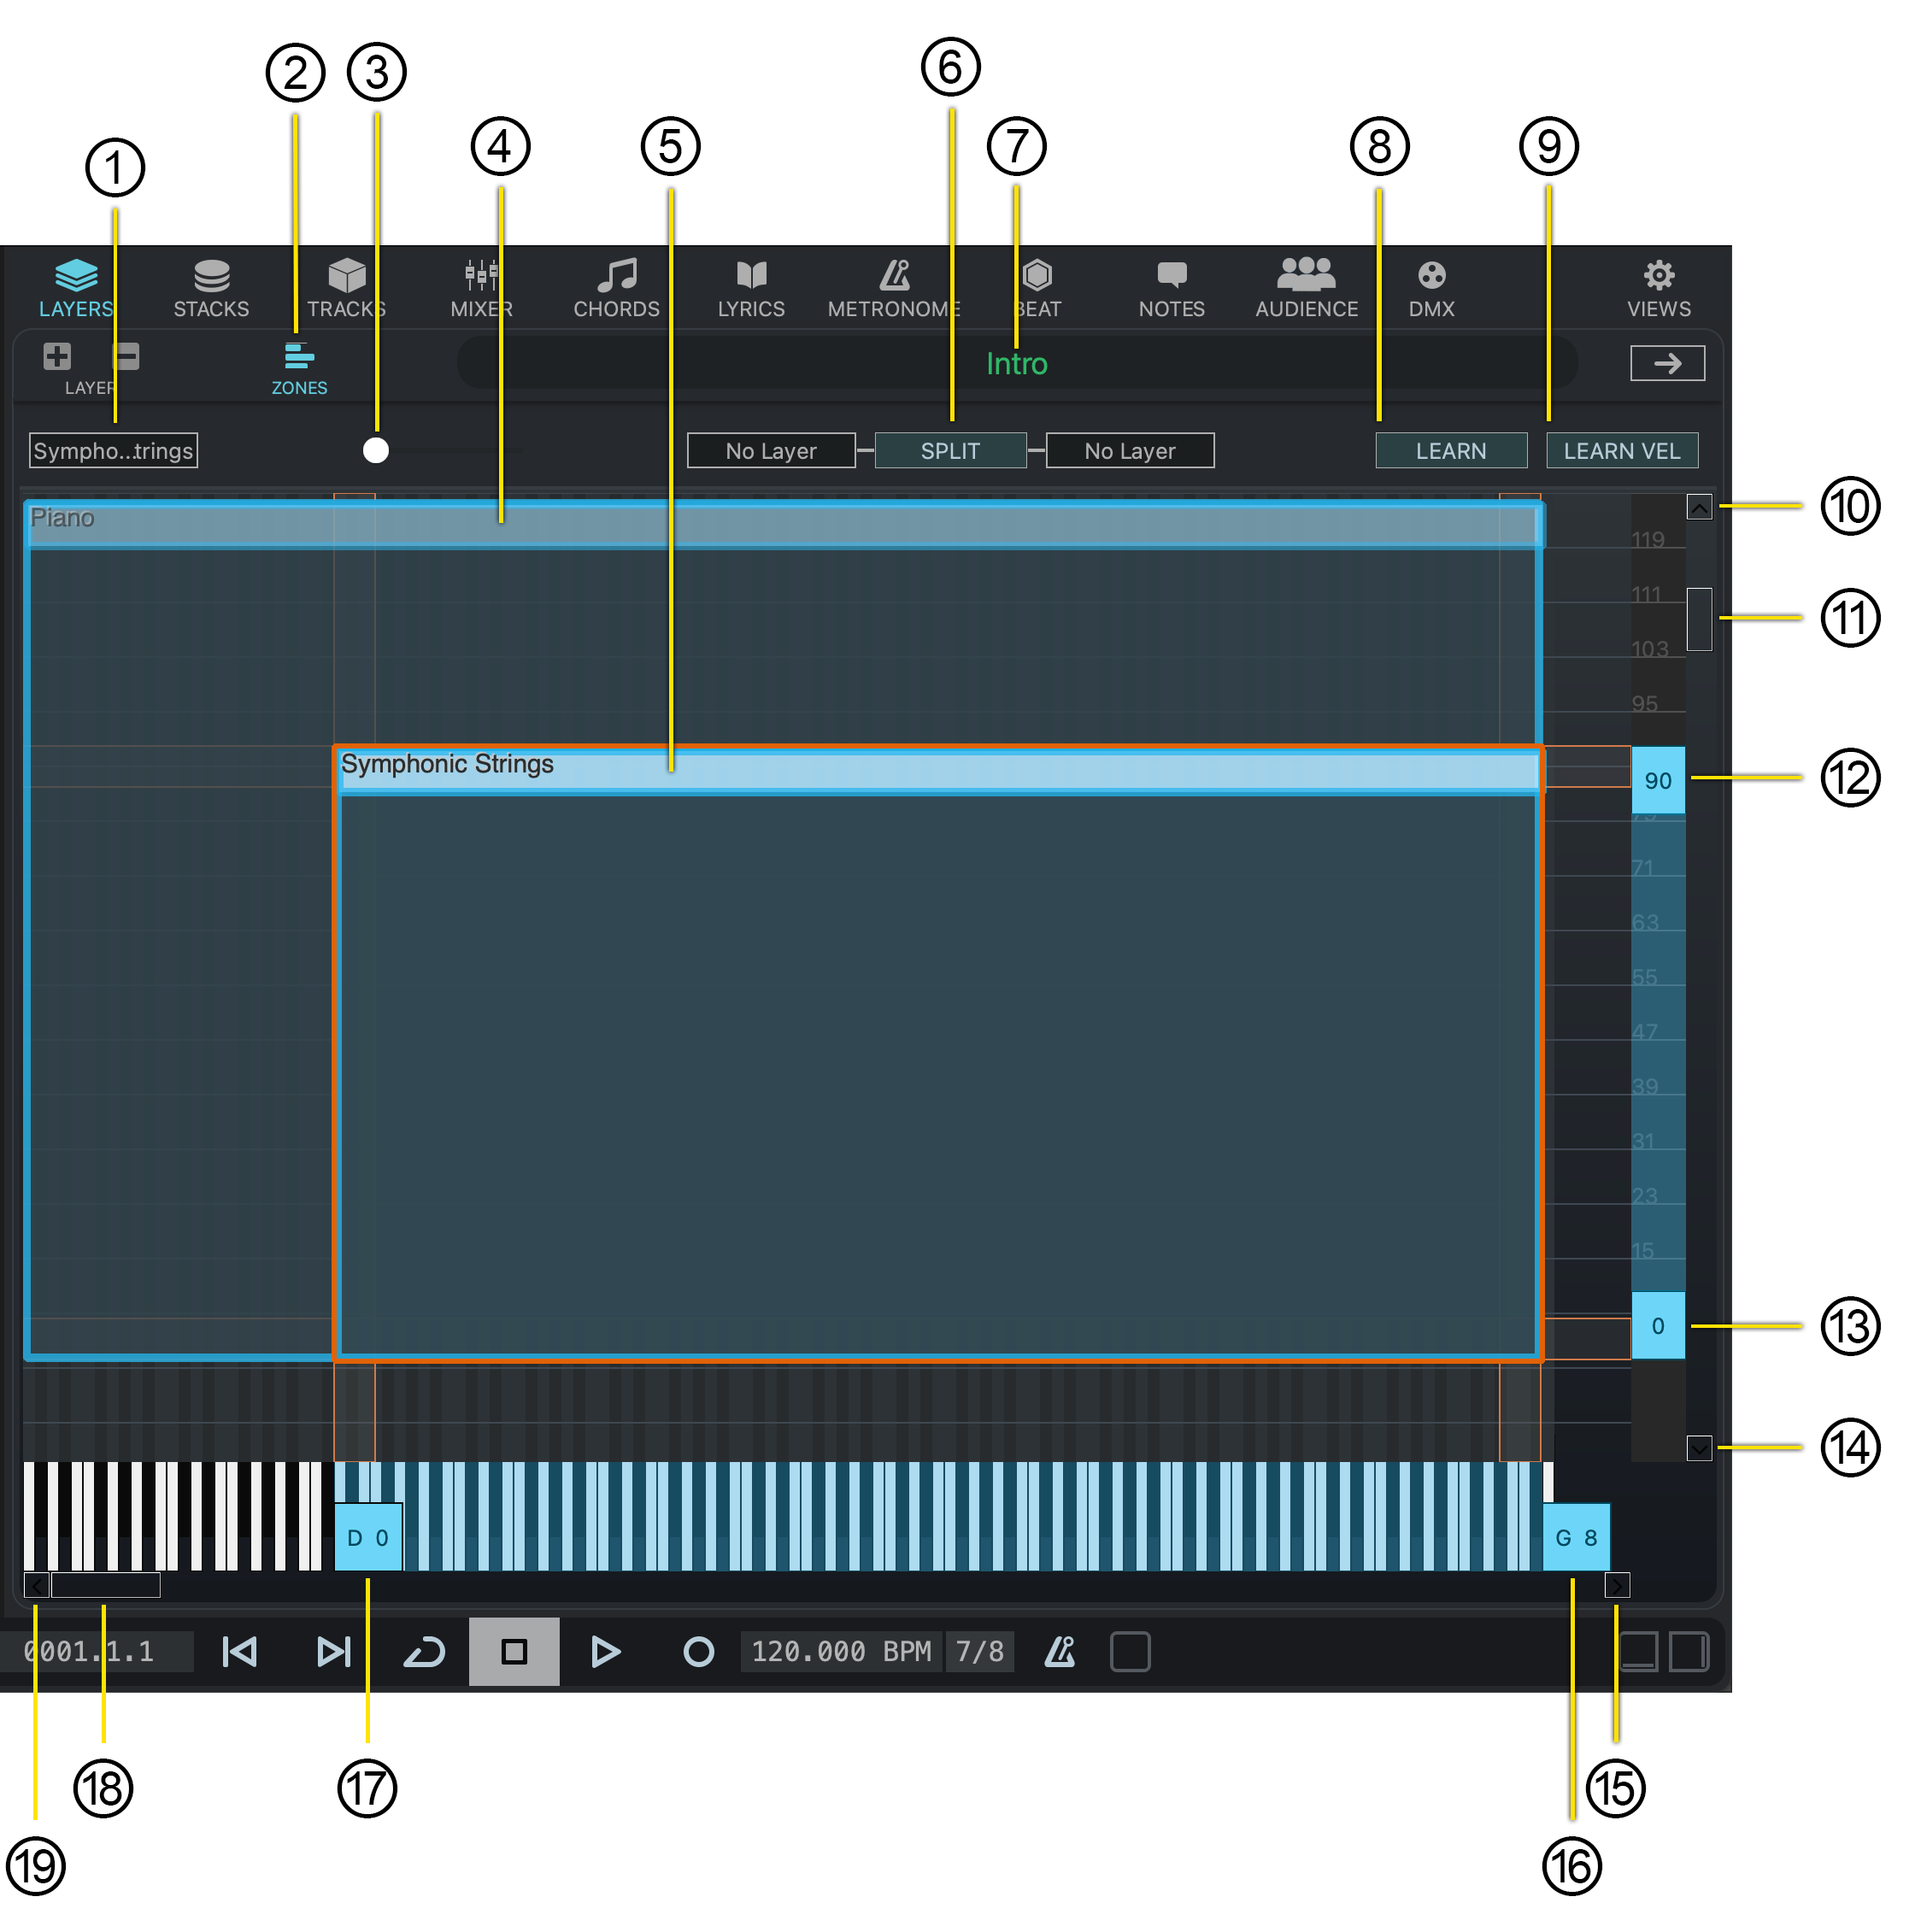Click the LEARN button
Screen dimensions: 1921x1932
pyautogui.click(x=1451, y=451)
